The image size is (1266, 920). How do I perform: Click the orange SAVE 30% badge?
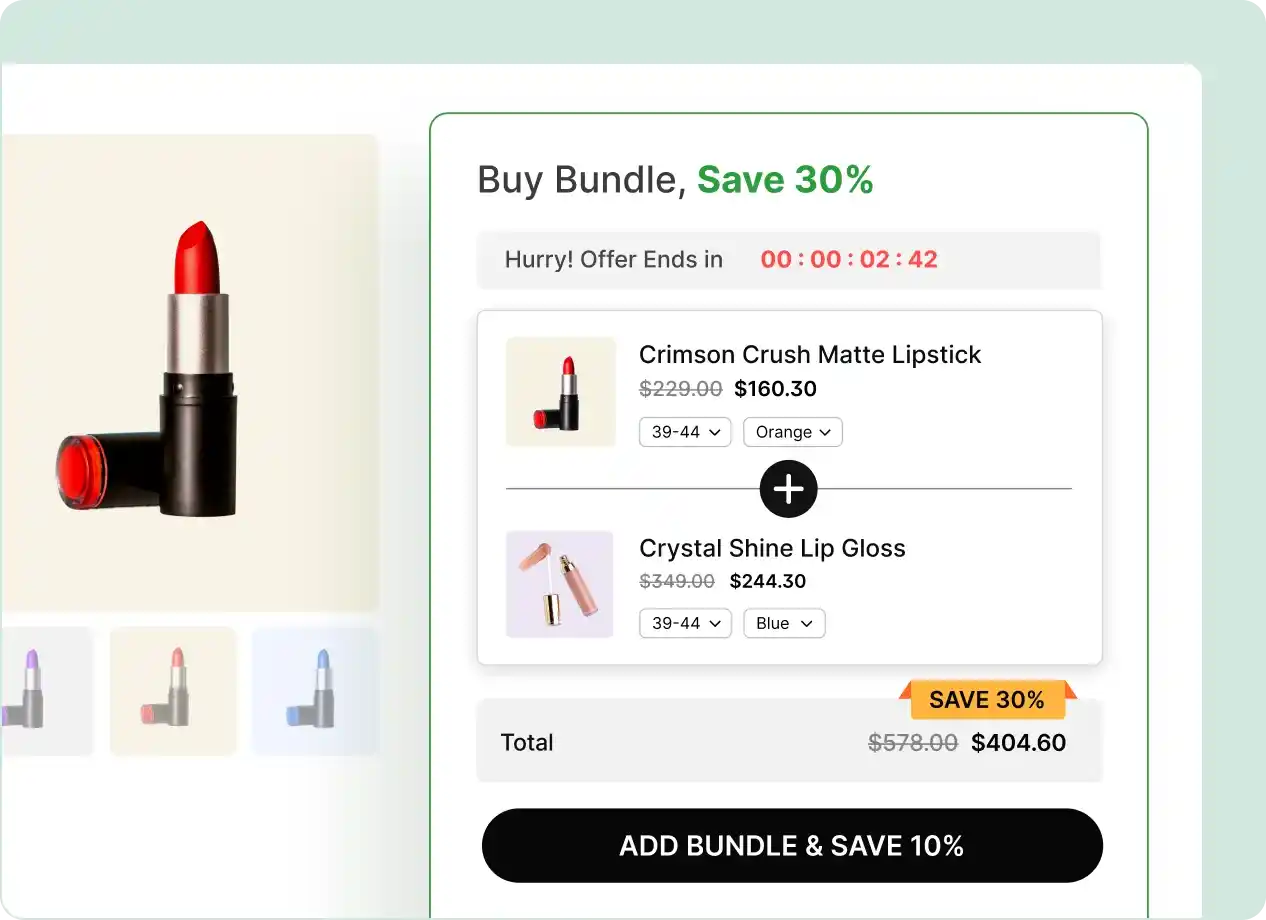tap(986, 699)
